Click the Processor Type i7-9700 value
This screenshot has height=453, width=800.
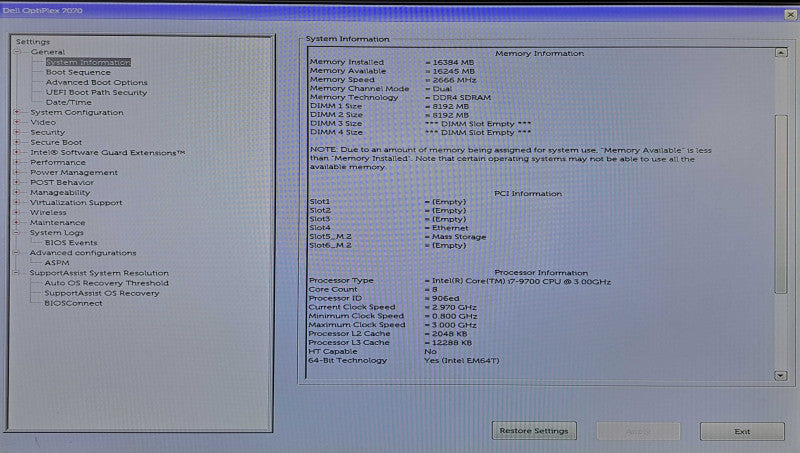(x=518, y=281)
